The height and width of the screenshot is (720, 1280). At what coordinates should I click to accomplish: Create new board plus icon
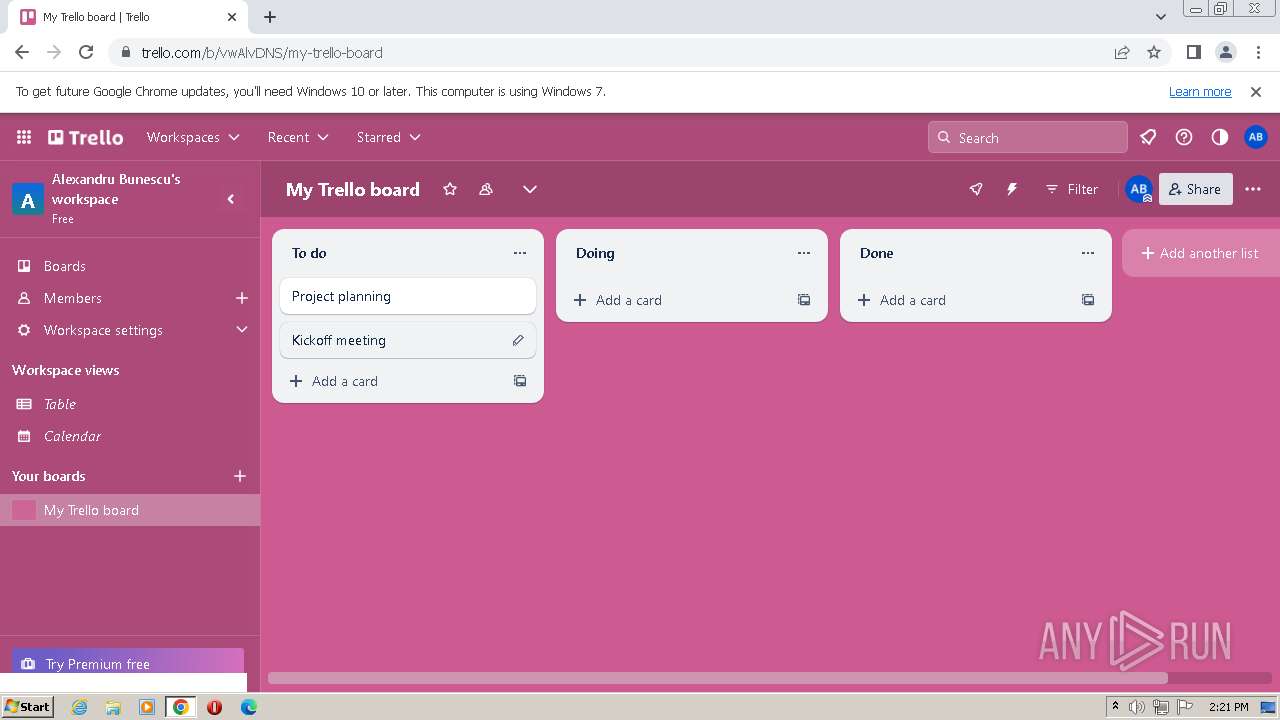[240, 476]
